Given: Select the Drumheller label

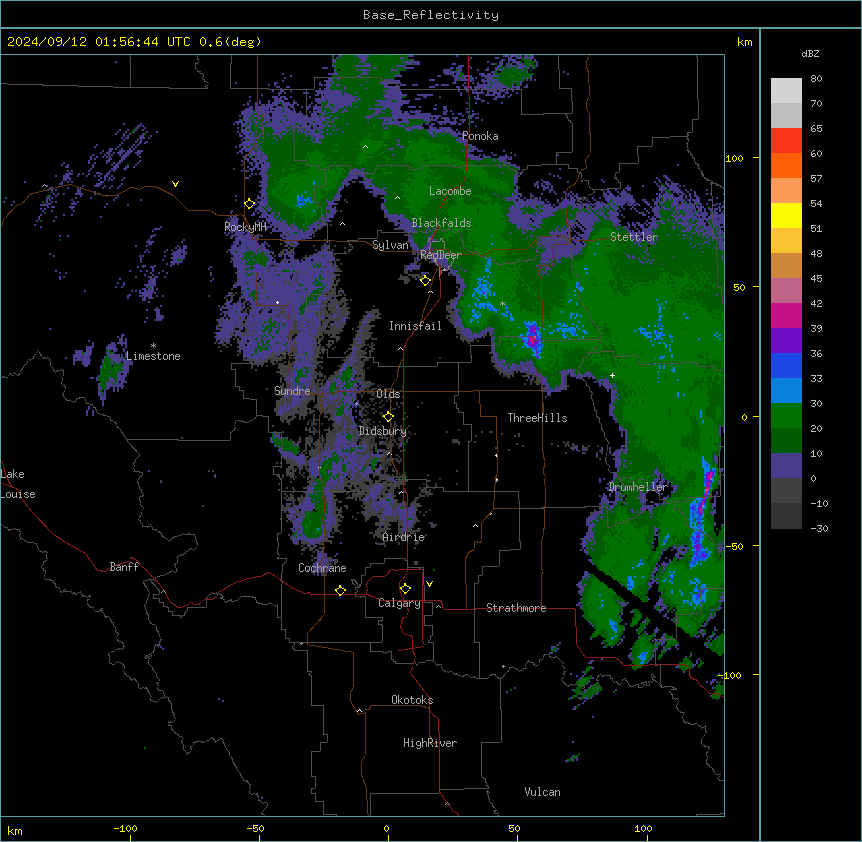Looking at the screenshot, I should 638,487.
